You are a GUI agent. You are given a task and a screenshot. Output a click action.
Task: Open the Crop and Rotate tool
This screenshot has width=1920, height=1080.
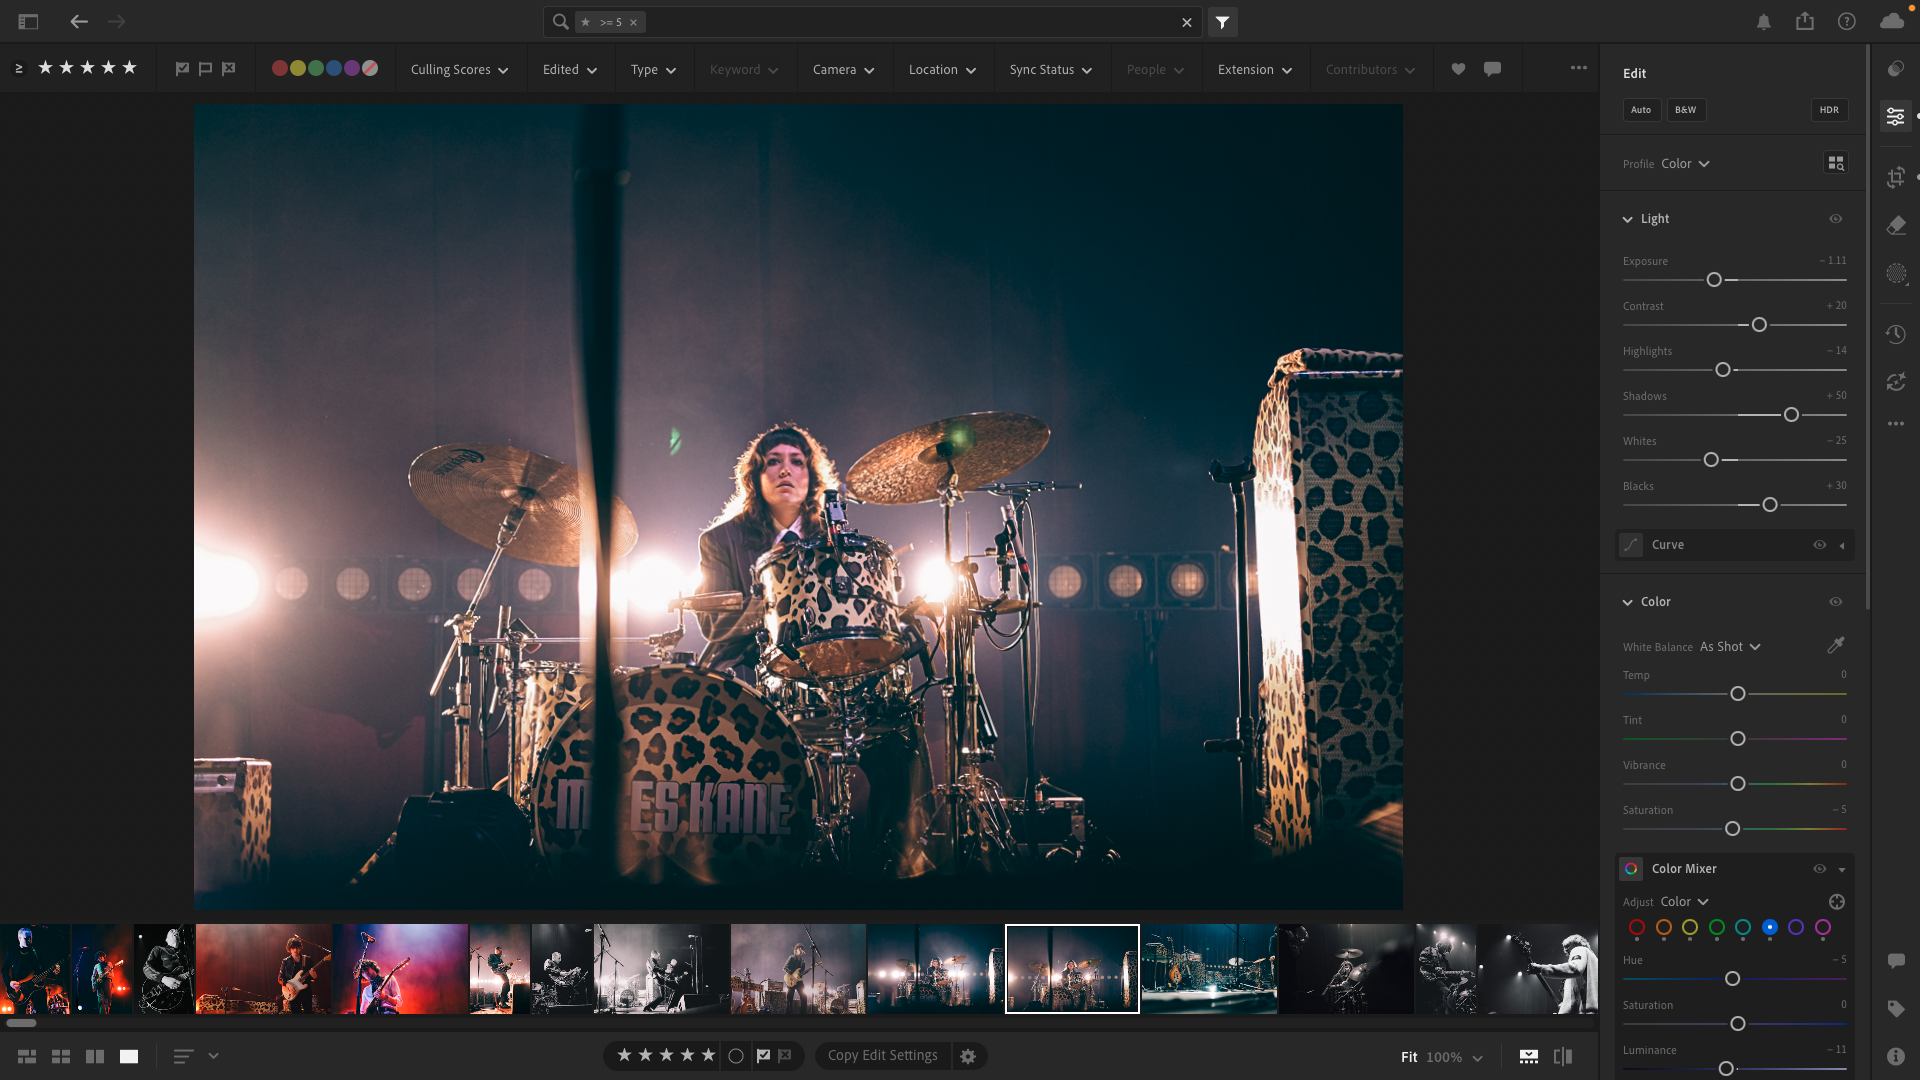(x=1895, y=178)
